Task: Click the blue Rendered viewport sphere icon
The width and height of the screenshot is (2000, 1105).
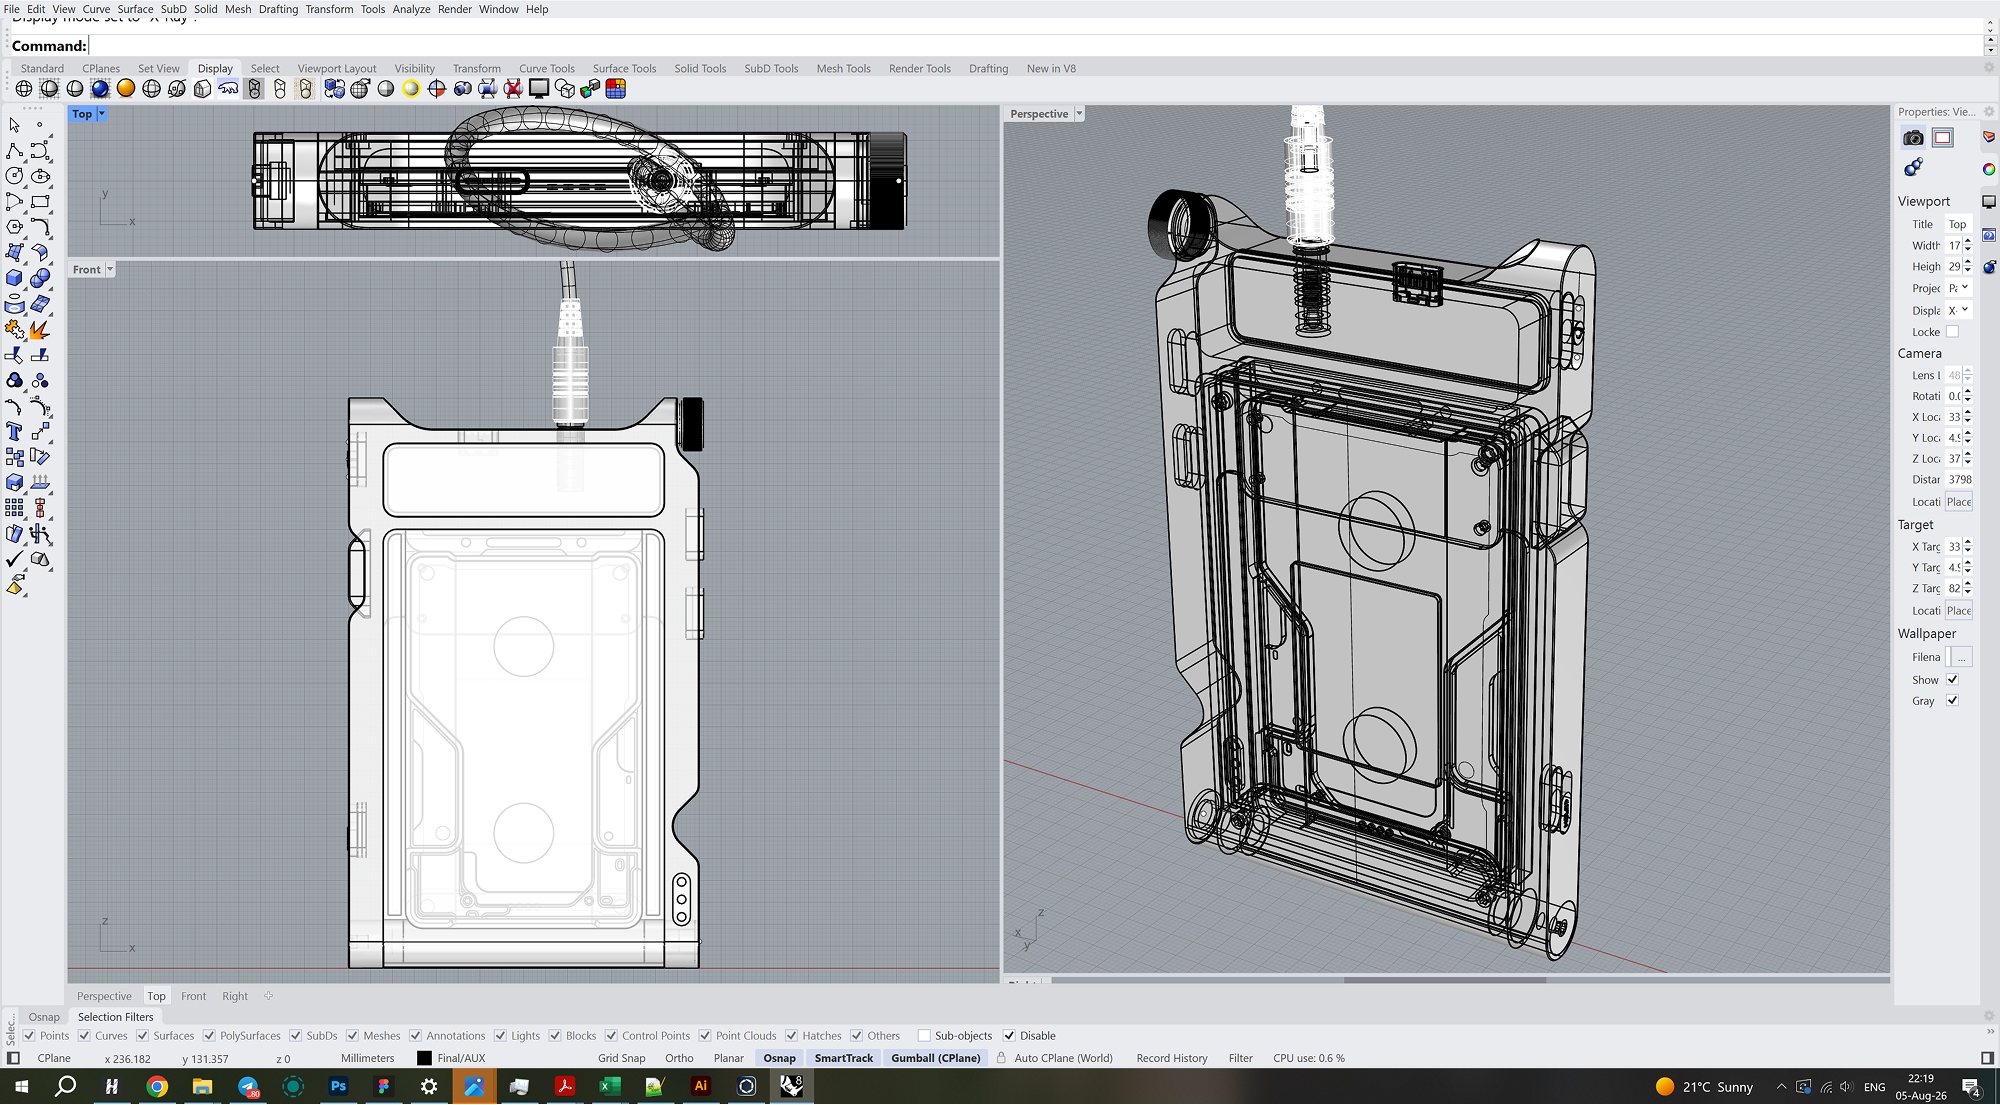Action: pos(100,89)
